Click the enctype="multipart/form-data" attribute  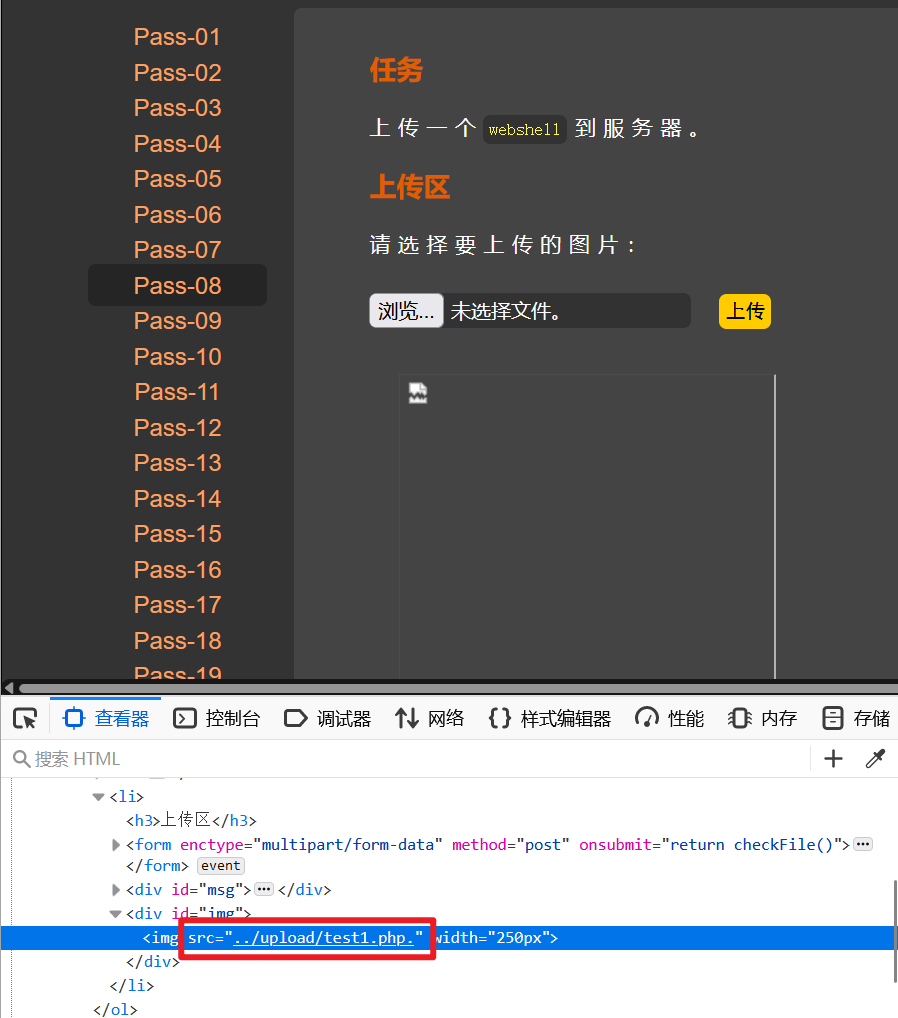311,845
